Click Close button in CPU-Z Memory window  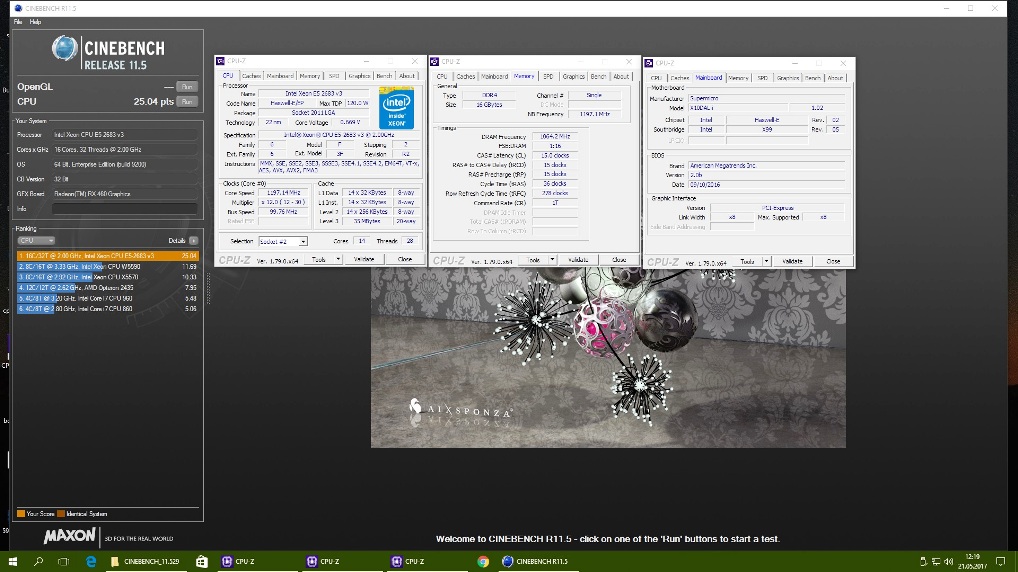(x=619, y=260)
